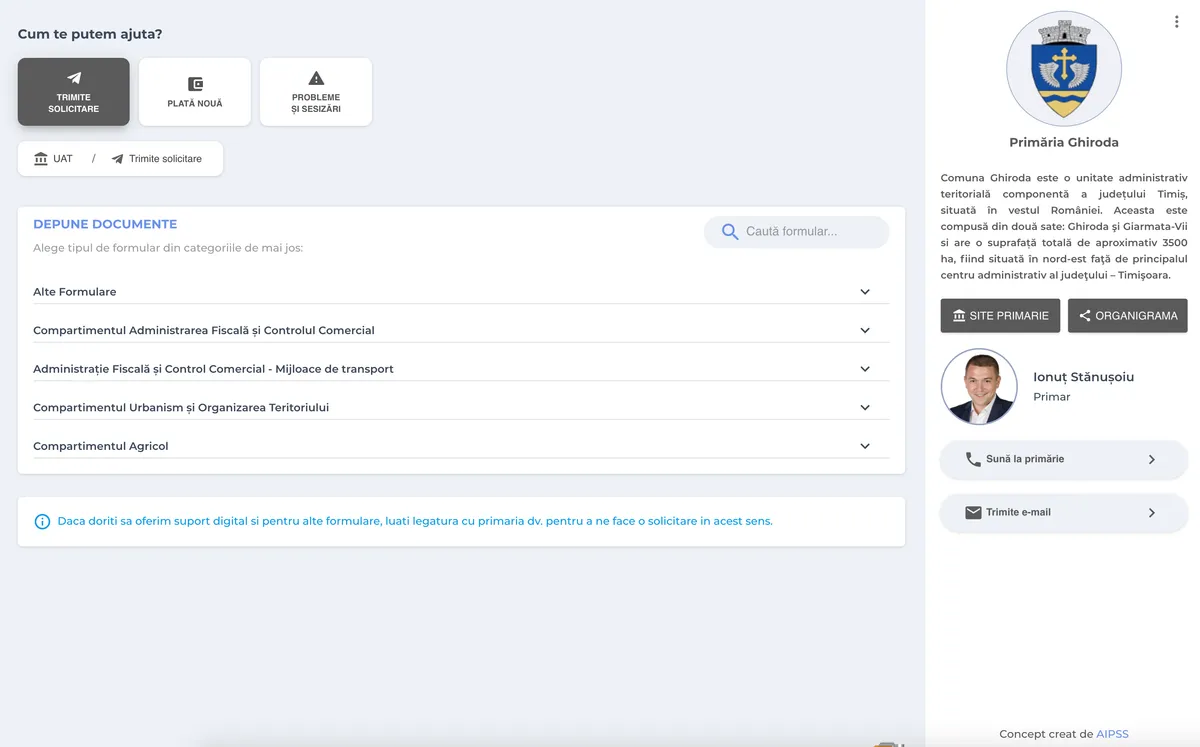The height and width of the screenshot is (747, 1200).
Task: Click the 'Ionuț Stănușoiu' name text
Action: tap(1084, 377)
